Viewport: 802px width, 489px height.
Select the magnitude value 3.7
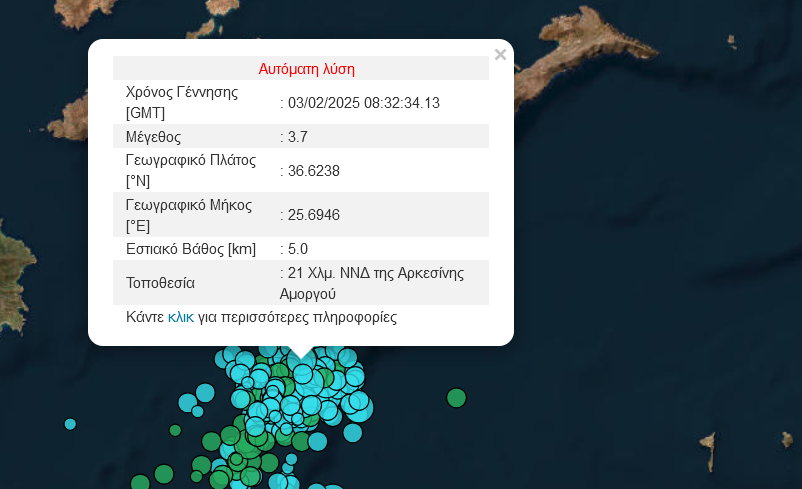pos(298,137)
